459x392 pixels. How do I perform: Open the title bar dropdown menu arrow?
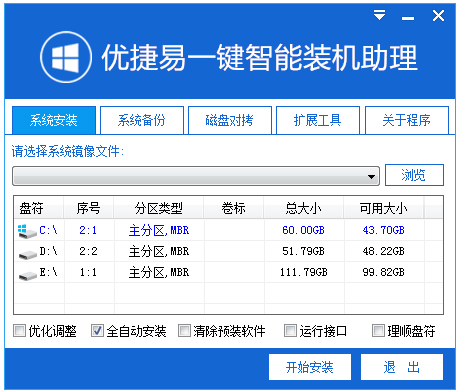(379, 15)
